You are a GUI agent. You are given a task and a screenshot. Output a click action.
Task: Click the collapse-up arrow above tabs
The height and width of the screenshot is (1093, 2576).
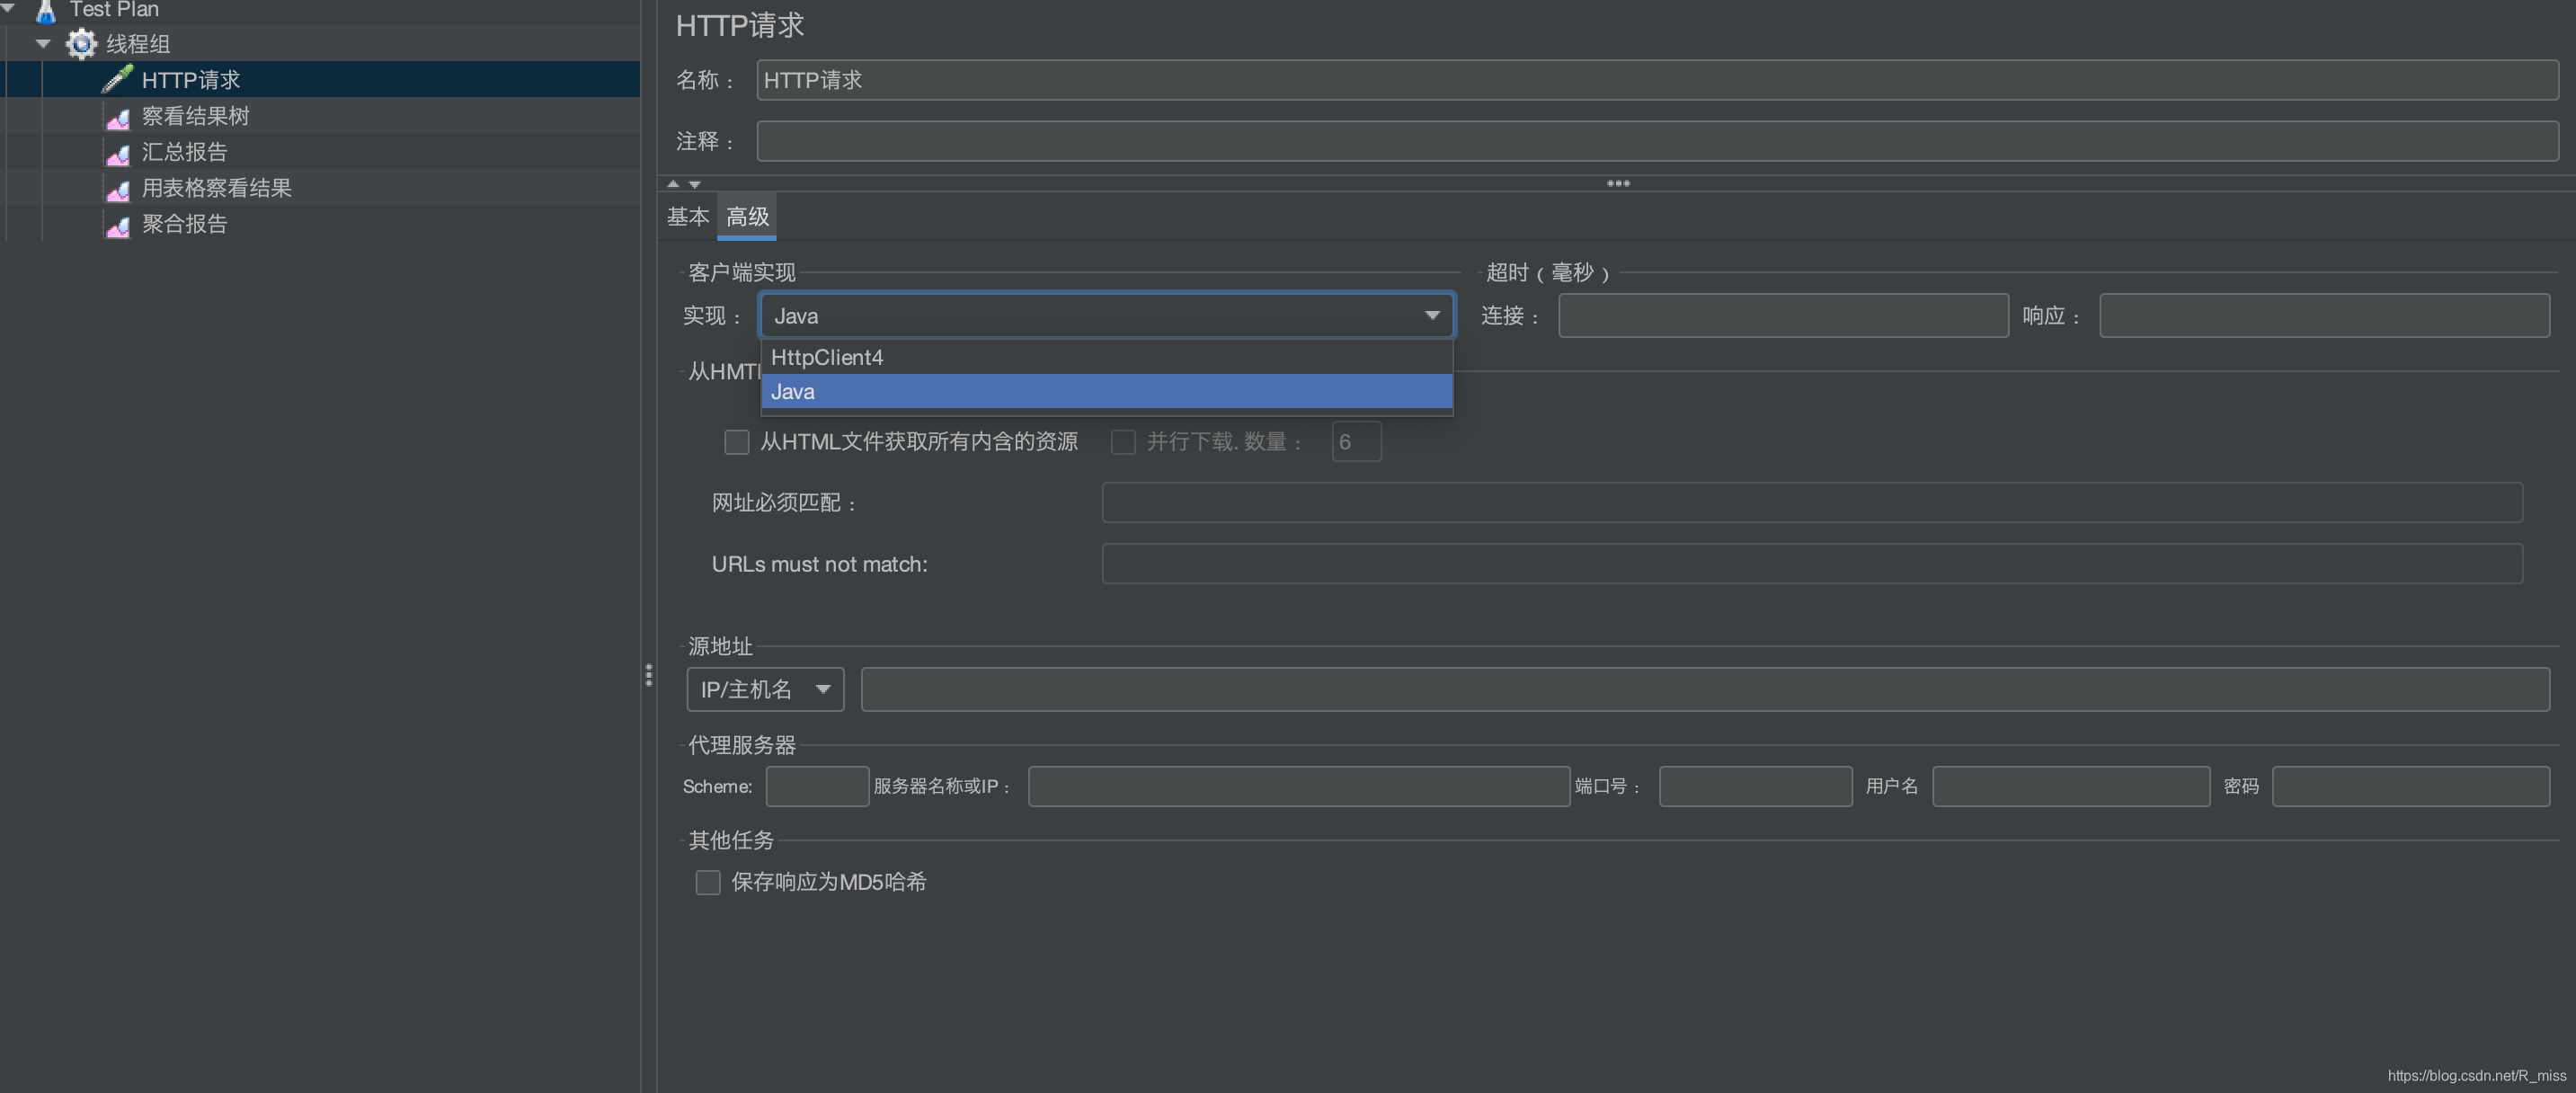[673, 184]
